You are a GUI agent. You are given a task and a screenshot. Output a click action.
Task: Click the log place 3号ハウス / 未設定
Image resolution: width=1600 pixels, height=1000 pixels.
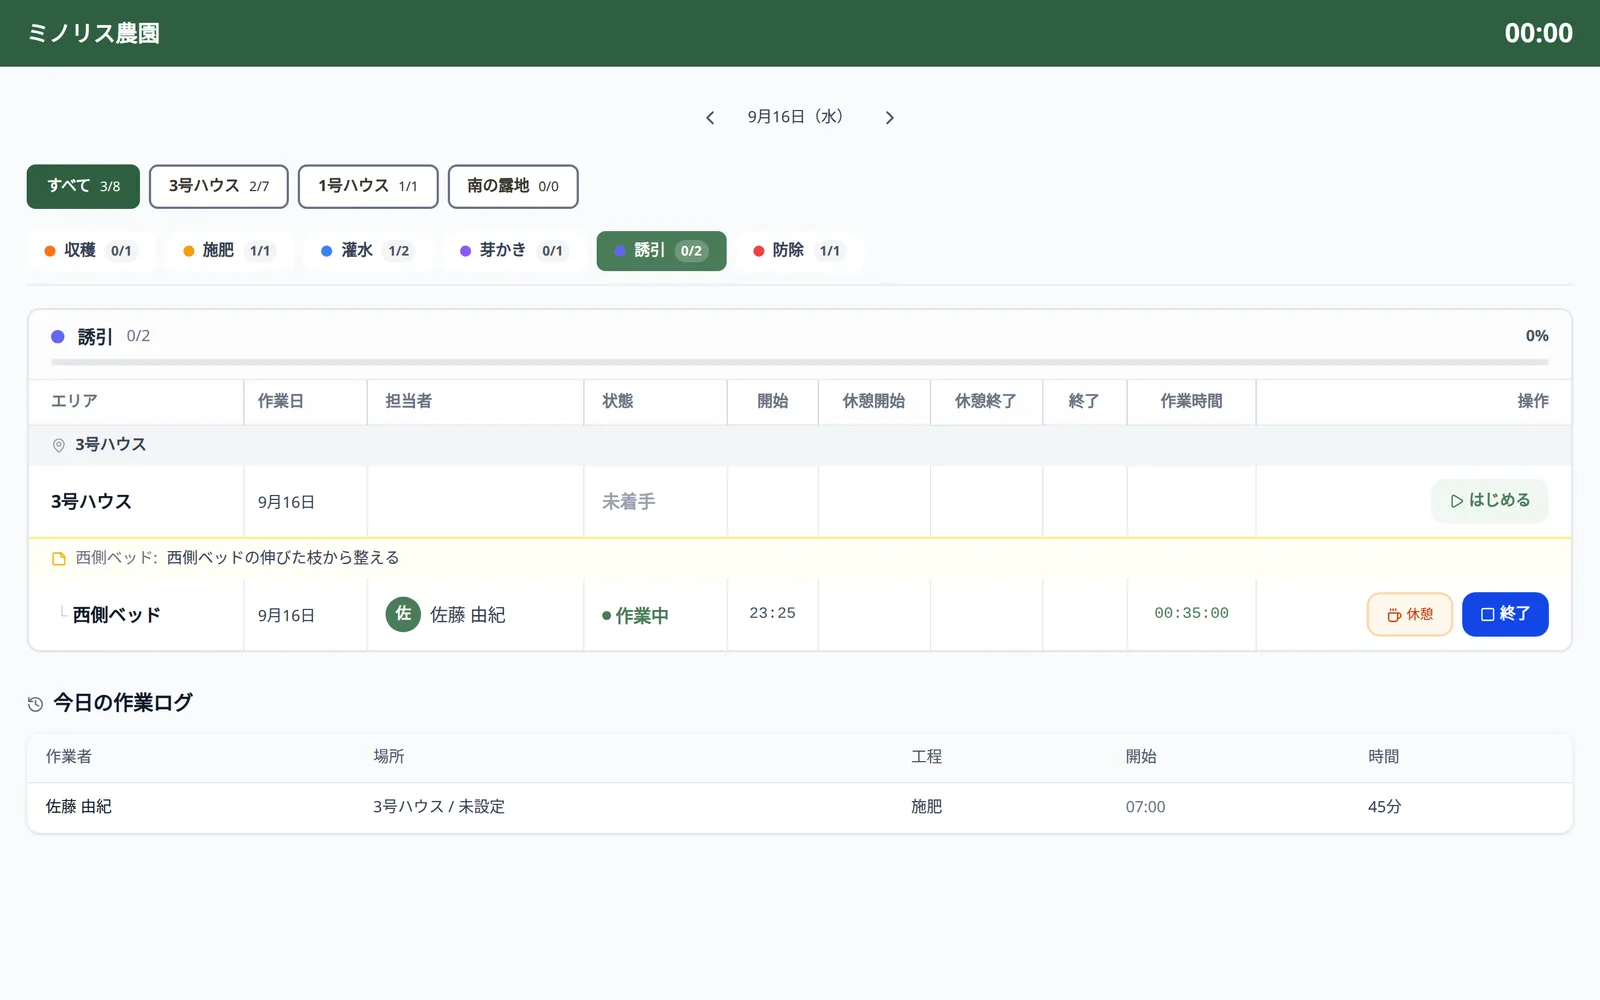[439, 807]
